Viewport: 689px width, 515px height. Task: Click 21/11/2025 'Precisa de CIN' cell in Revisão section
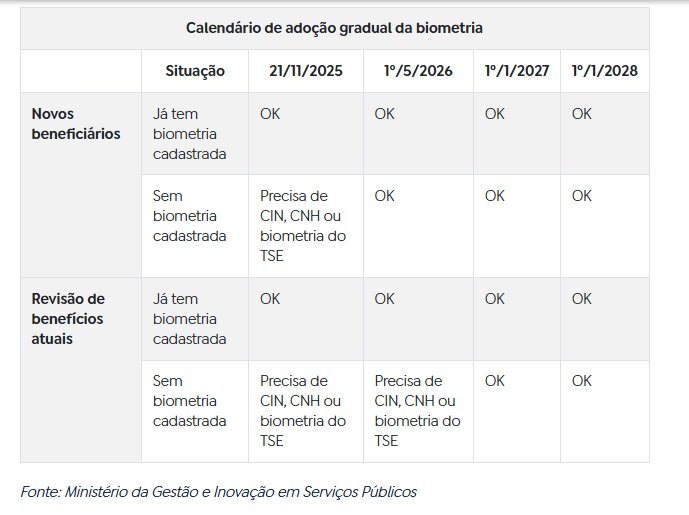click(303, 410)
